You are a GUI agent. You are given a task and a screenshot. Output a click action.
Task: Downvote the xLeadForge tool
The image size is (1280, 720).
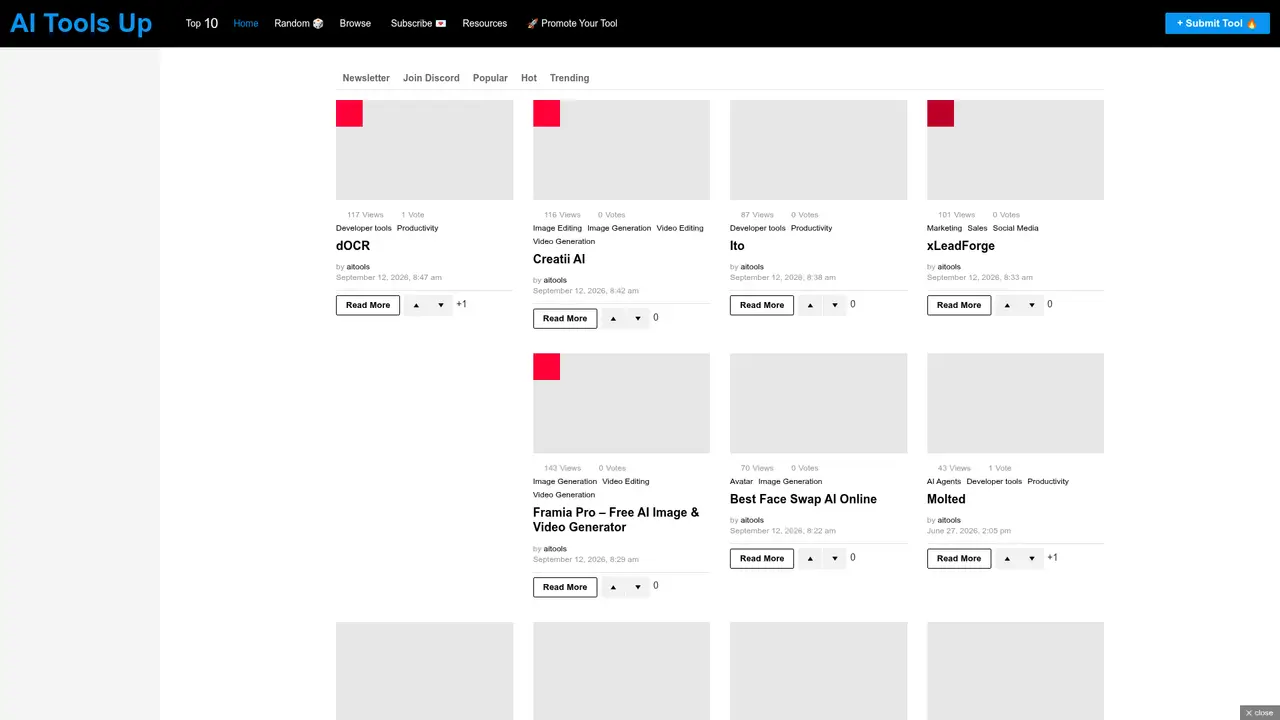[x=1032, y=305]
